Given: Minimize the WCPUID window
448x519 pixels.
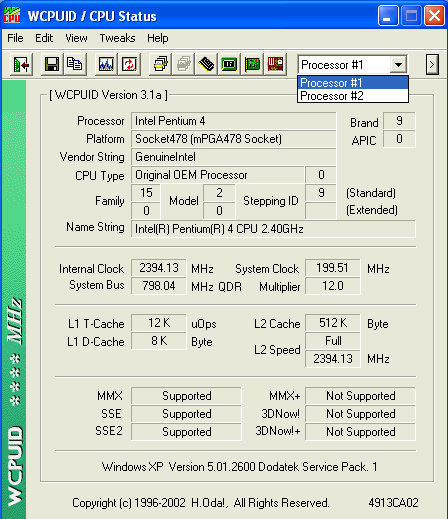Looking at the screenshot, I should (x=388, y=16).
